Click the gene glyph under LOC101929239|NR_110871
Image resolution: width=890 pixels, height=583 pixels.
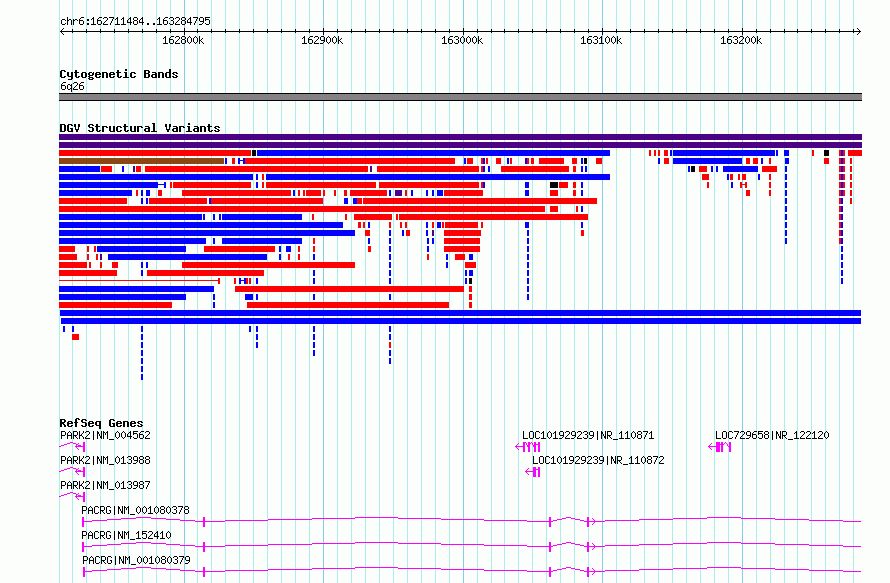pos(527,447)
